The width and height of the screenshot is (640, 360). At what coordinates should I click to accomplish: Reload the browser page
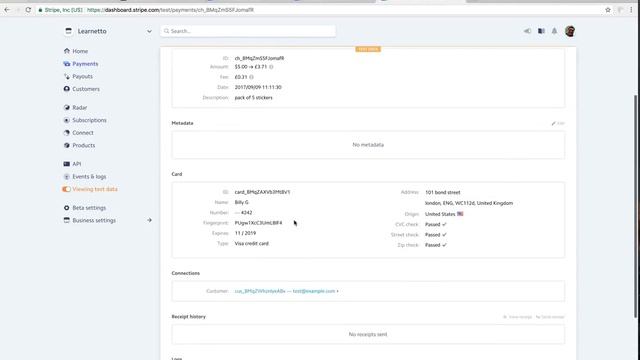[28, 10]
